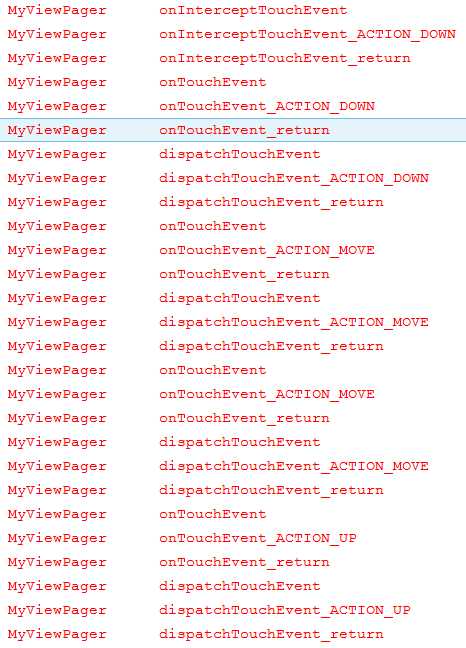The width and height of the screenshot is (466, 648).
Task: Click the highlighted onTouchEvent_return message
Action: (x=244, y=130)
